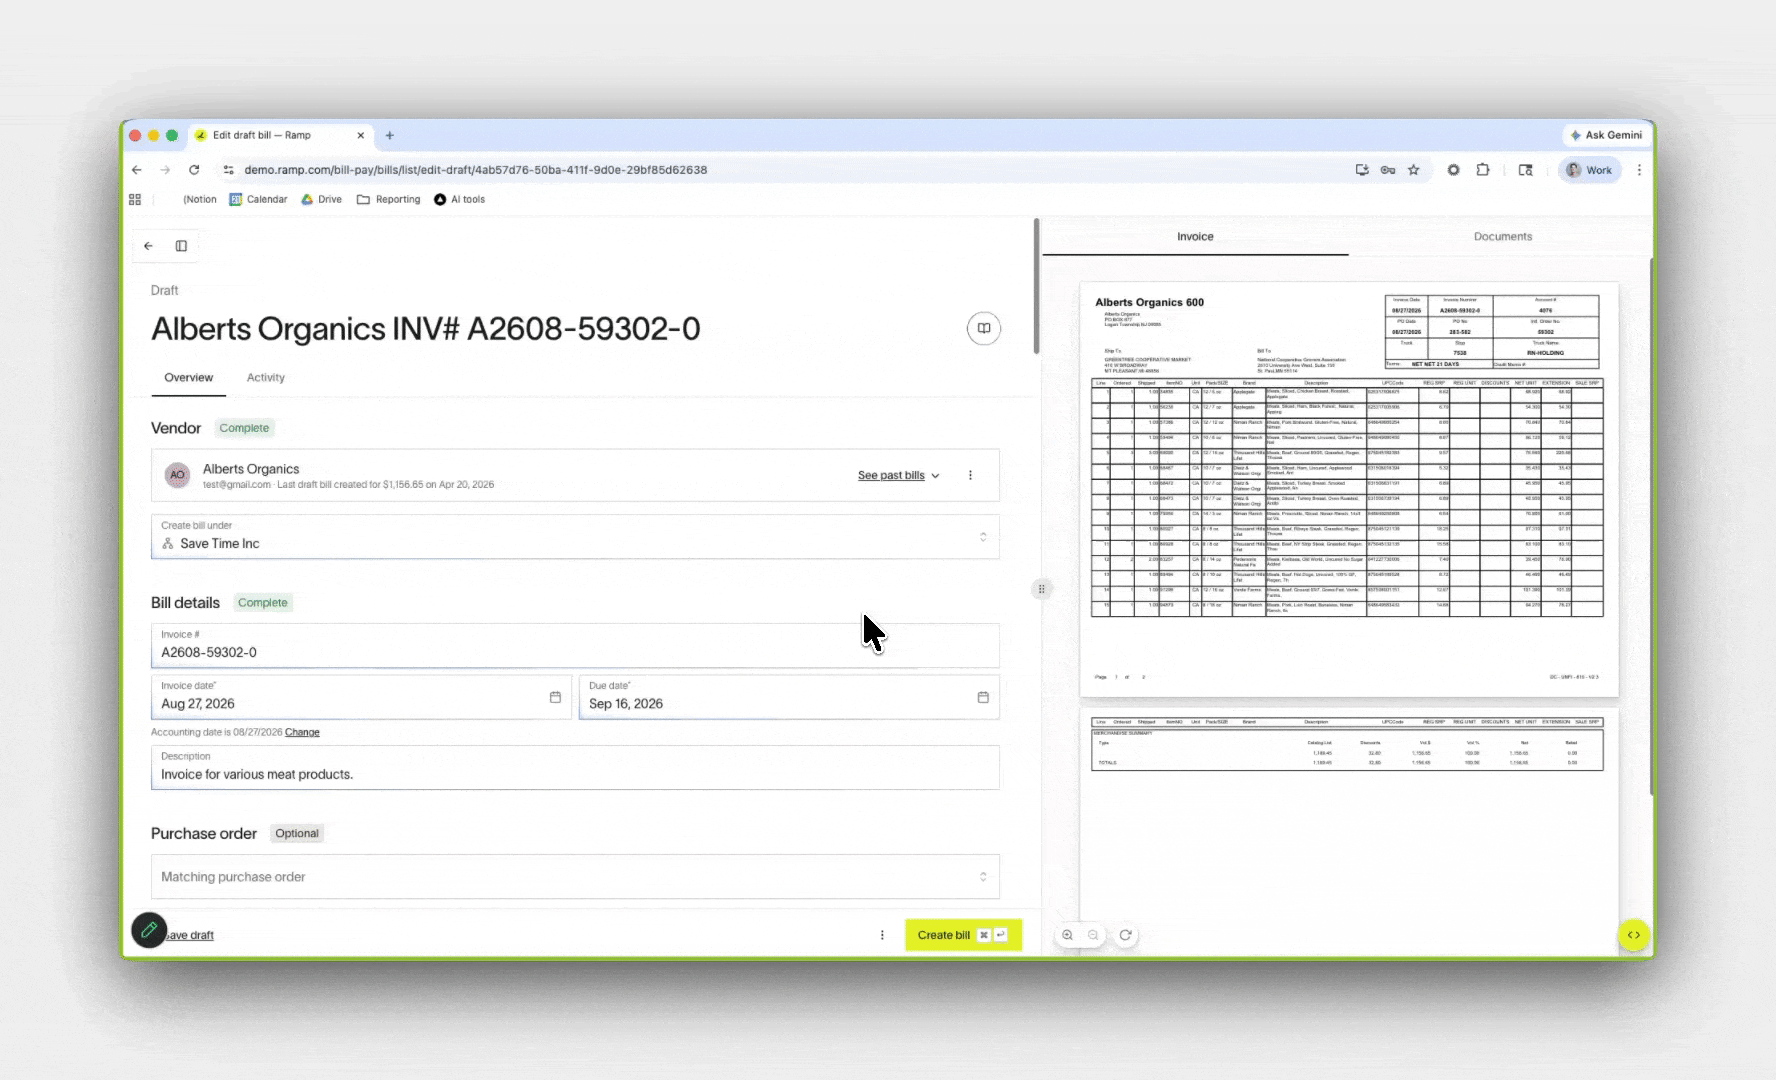Click the pane resize handle
This screenshot has width=1776, height=1080.
[x=1041, y=589]
